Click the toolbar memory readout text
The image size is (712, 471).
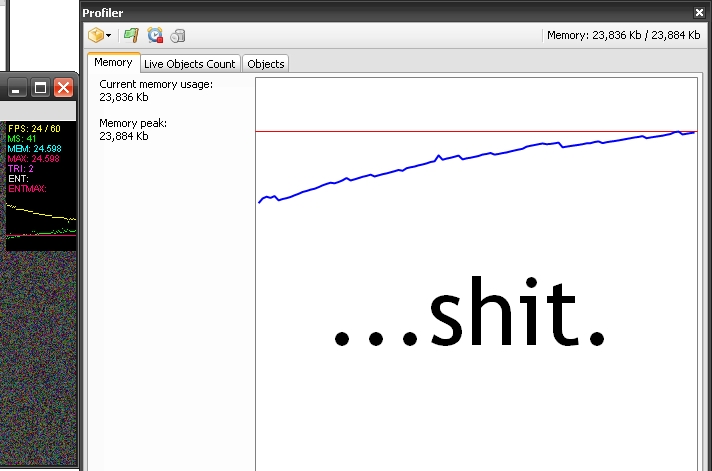click(623, 35)
